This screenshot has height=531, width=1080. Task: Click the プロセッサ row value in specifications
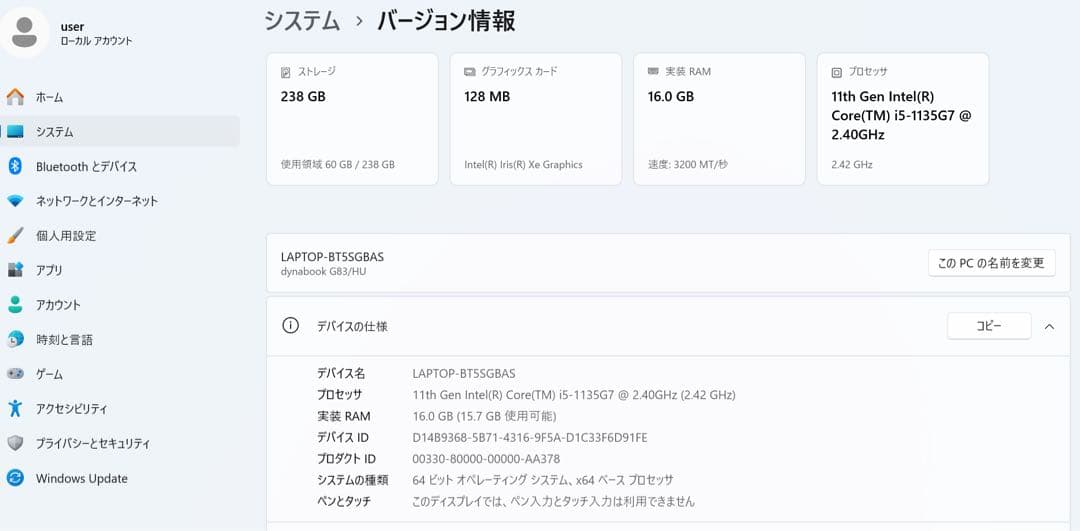[x=574, y=395]
